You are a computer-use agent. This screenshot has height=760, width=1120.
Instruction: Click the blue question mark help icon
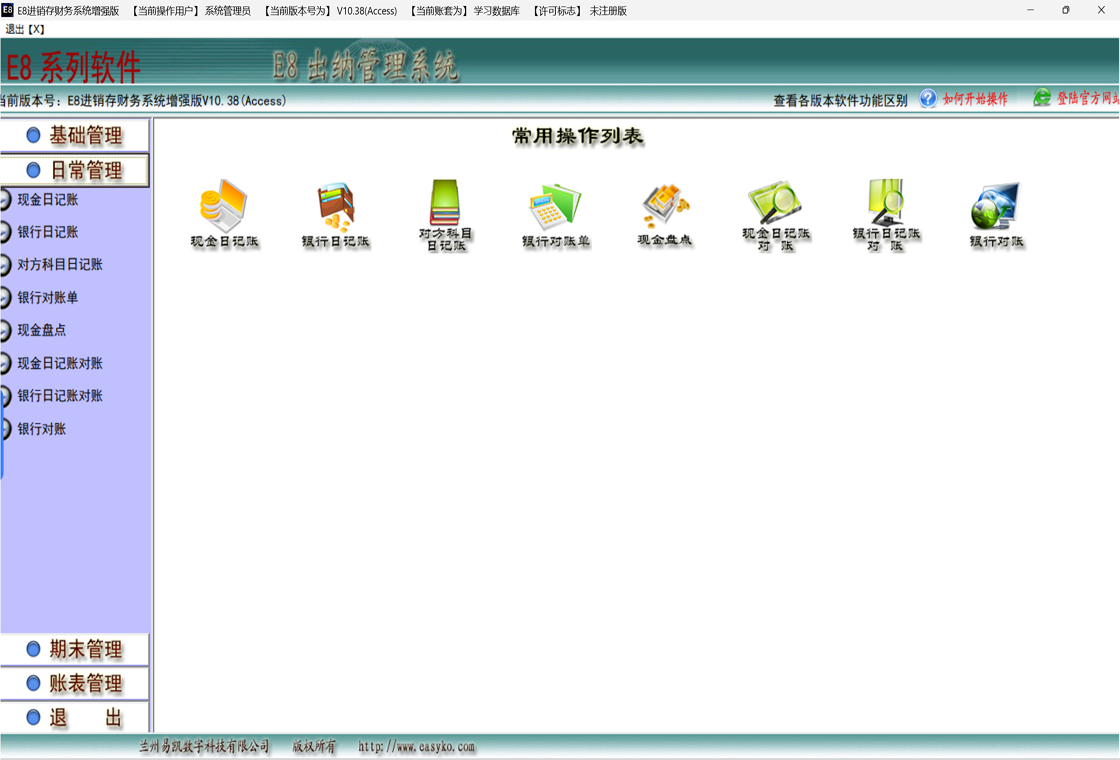coord(928,99)
